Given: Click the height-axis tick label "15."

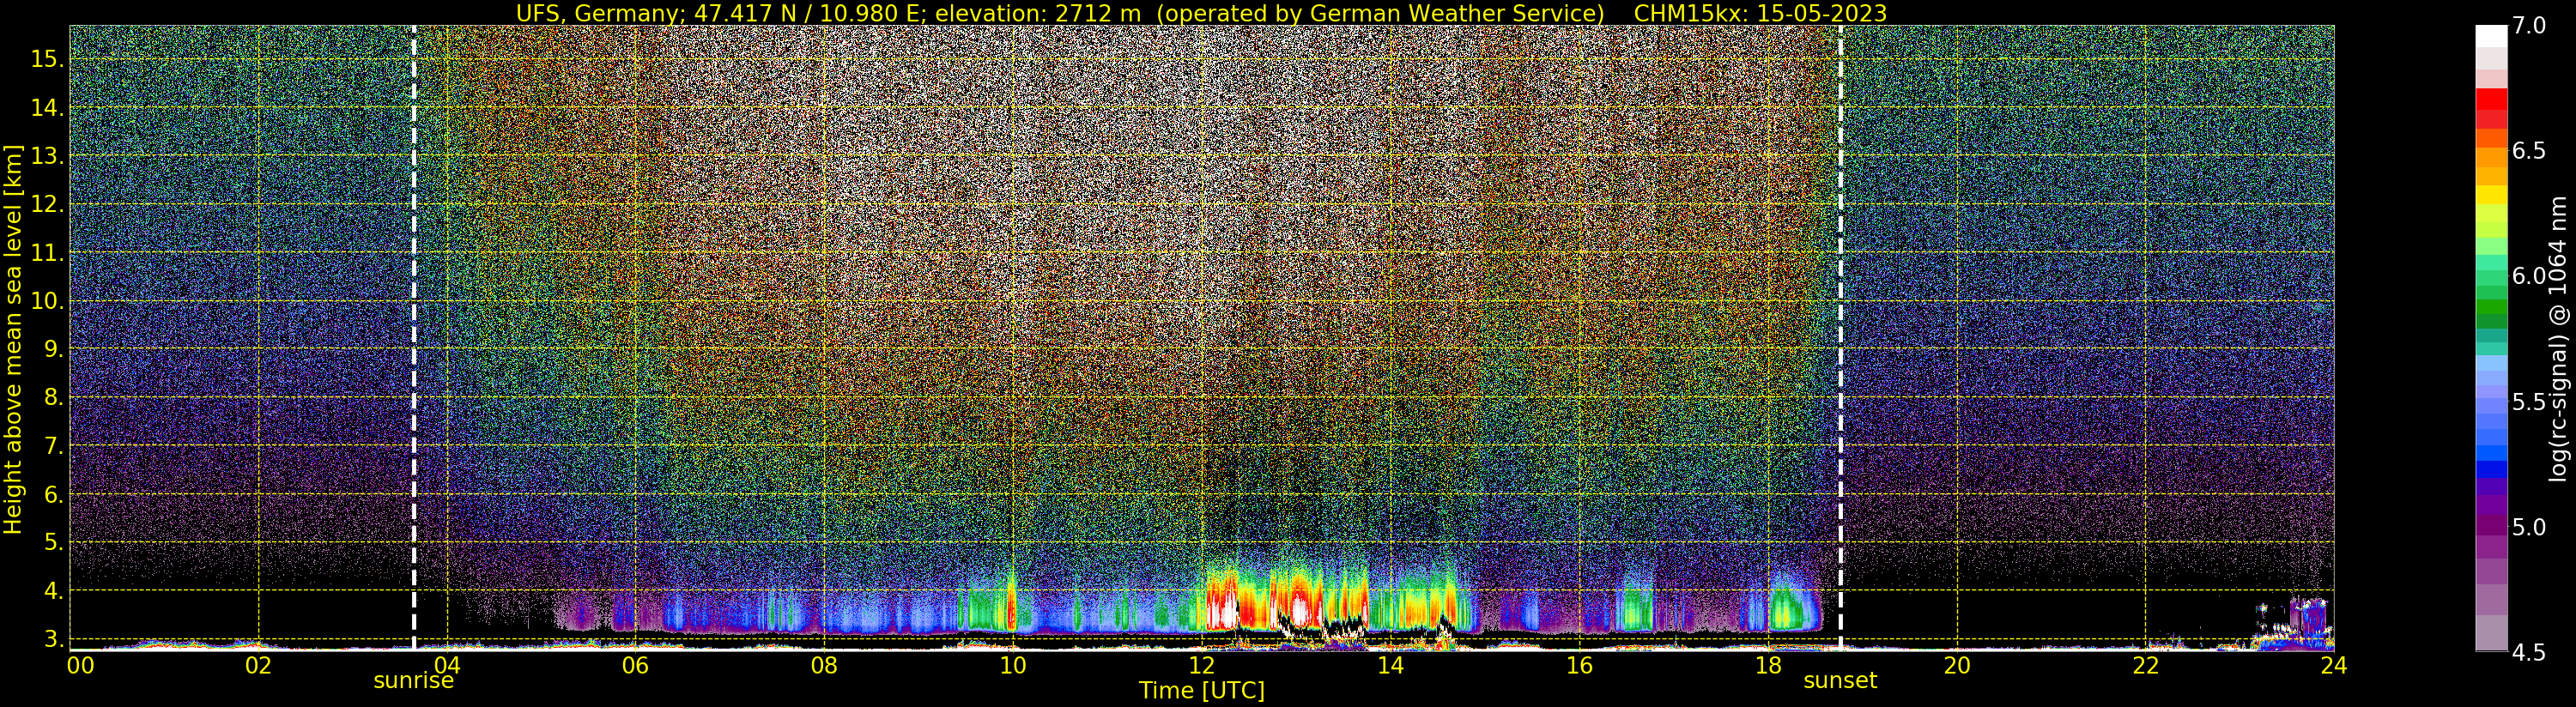Looking at the screenshot, I should [47, 60].
